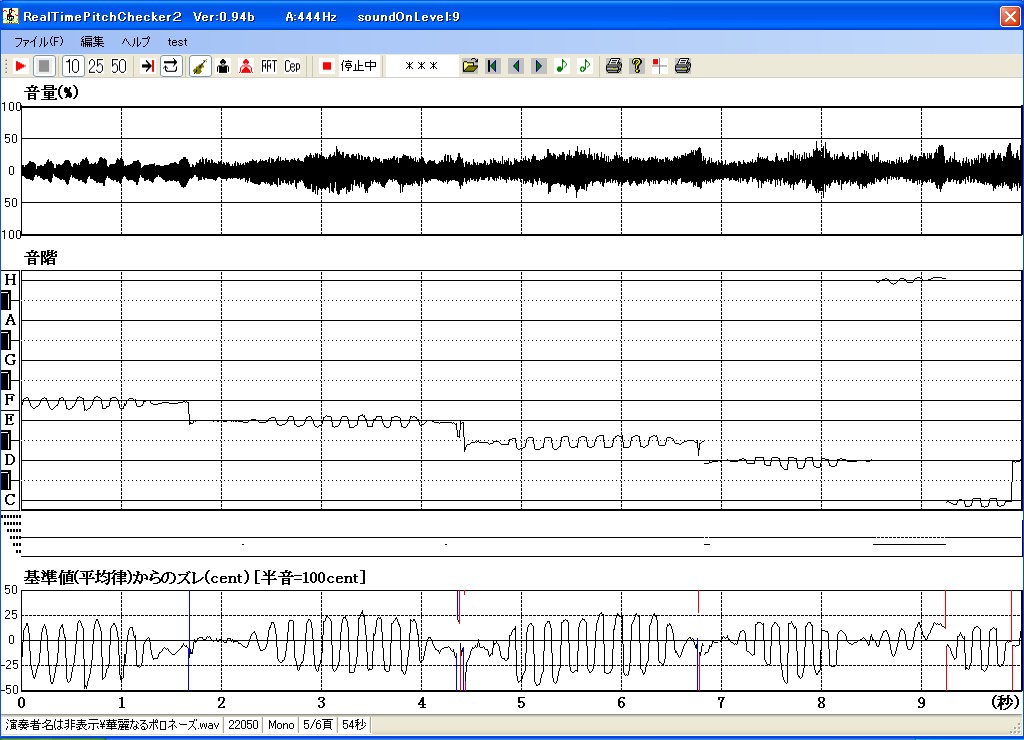Open a file with the folder icon
Viewport: 1024px width, 740px height.
[x=470, y=66]
